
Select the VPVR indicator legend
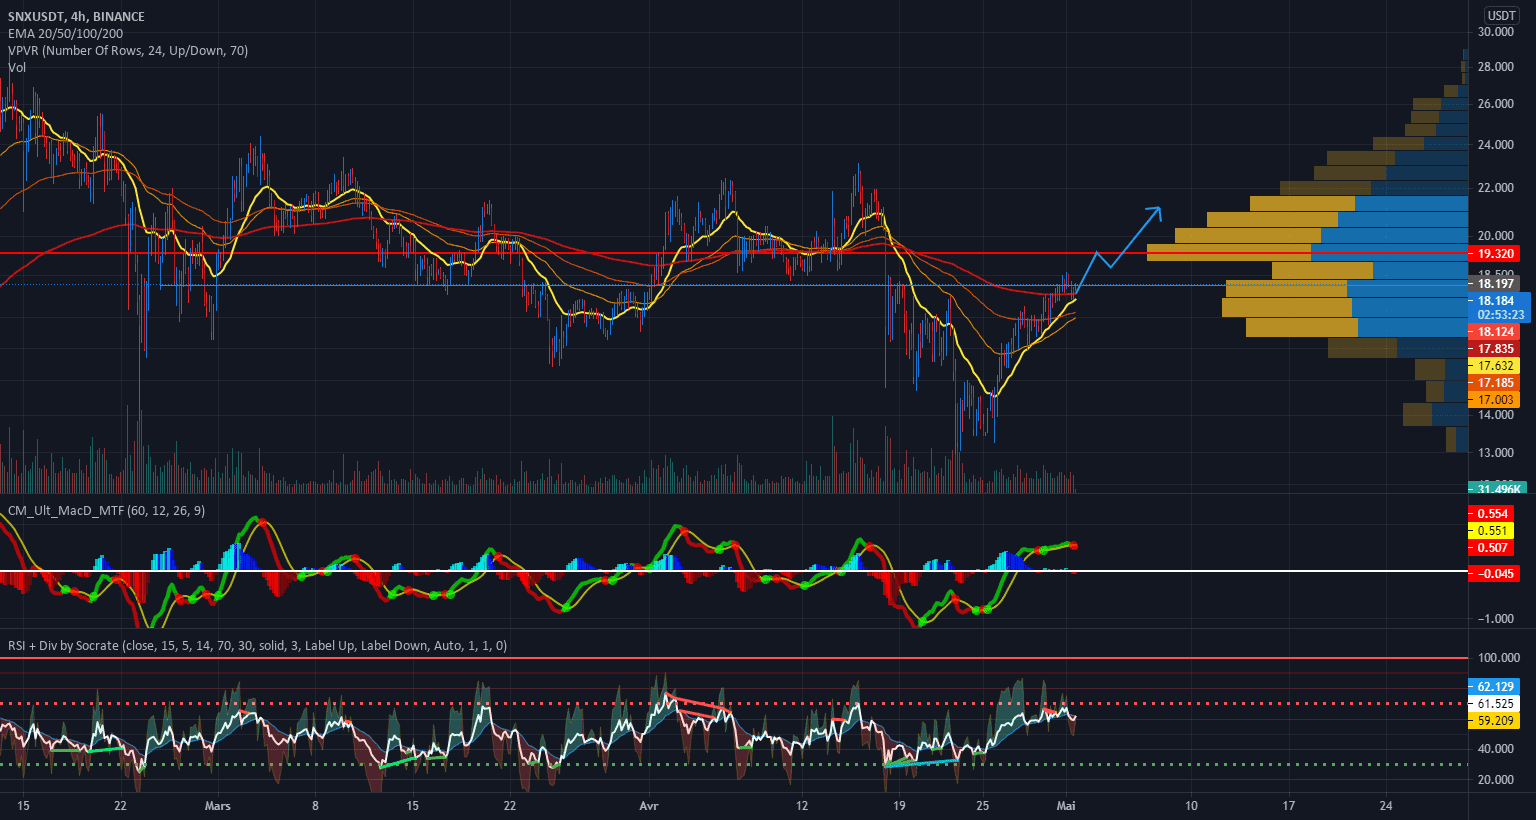click(x=128, y=50)
